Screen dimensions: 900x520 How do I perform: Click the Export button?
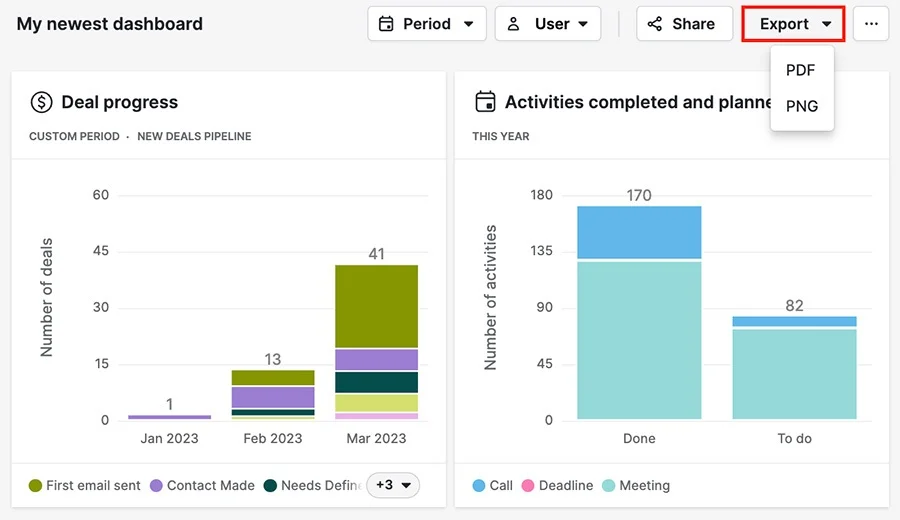point(793,24)
